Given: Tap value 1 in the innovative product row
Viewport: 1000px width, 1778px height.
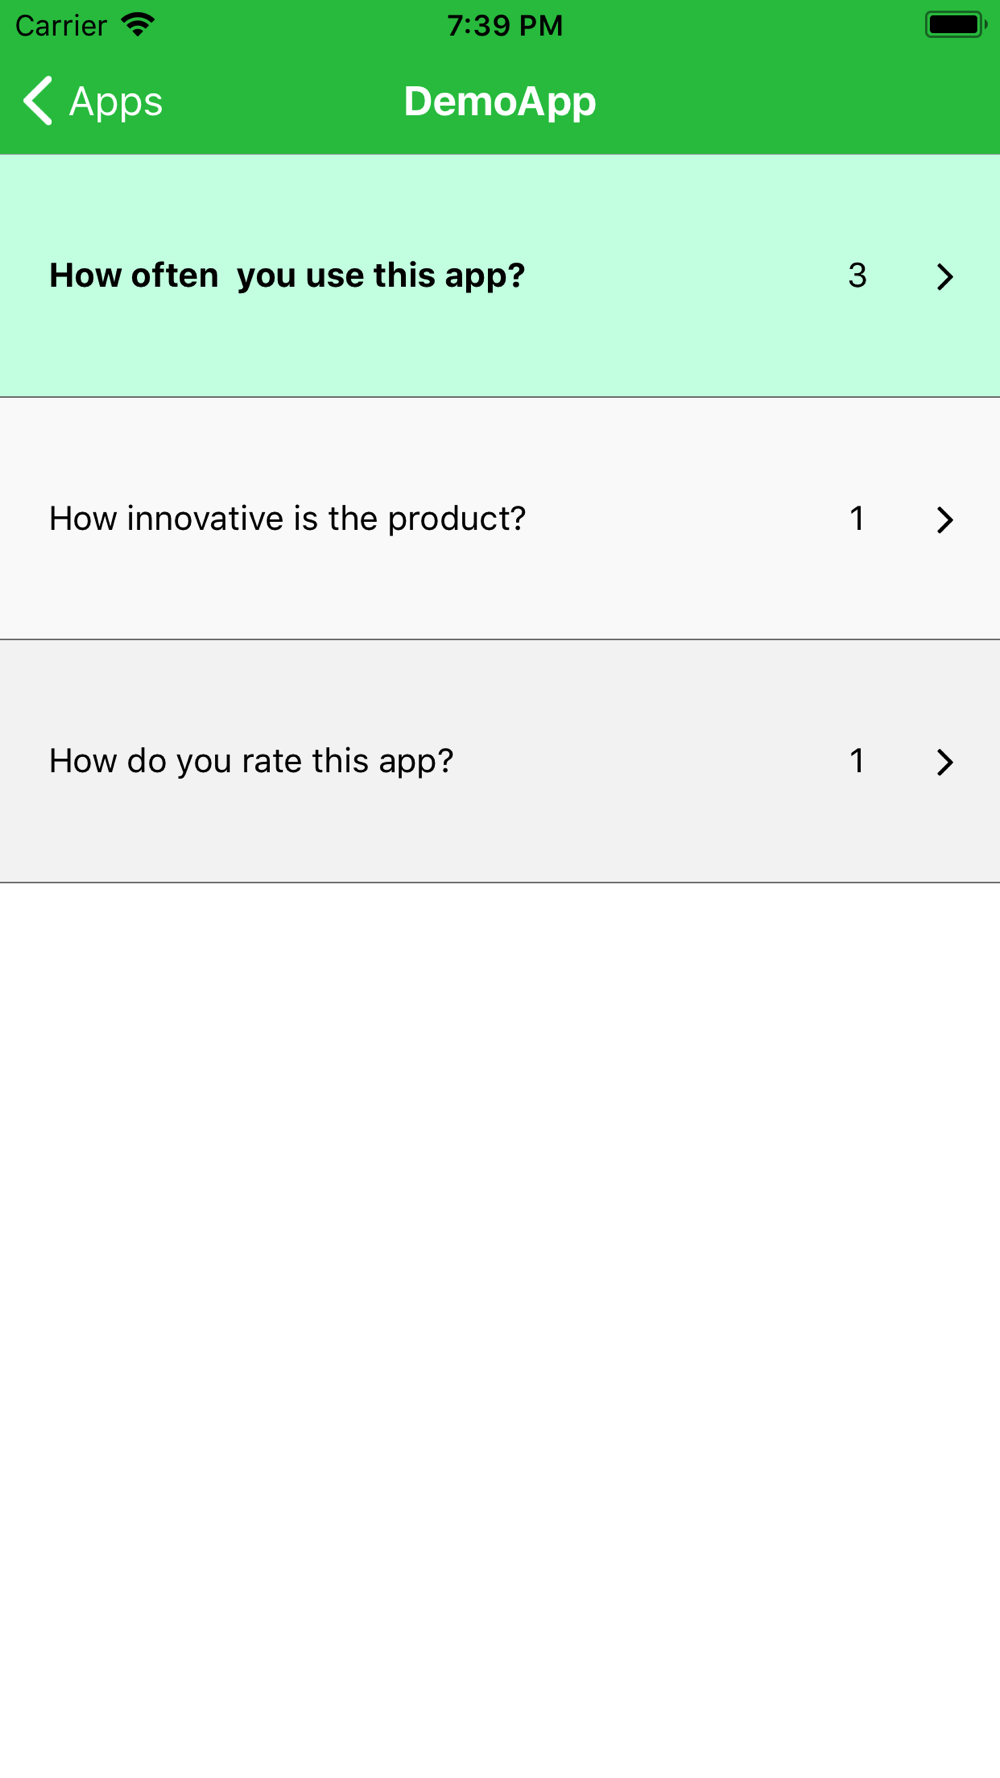Looking at the screenshot, I should tap(857, 518).
